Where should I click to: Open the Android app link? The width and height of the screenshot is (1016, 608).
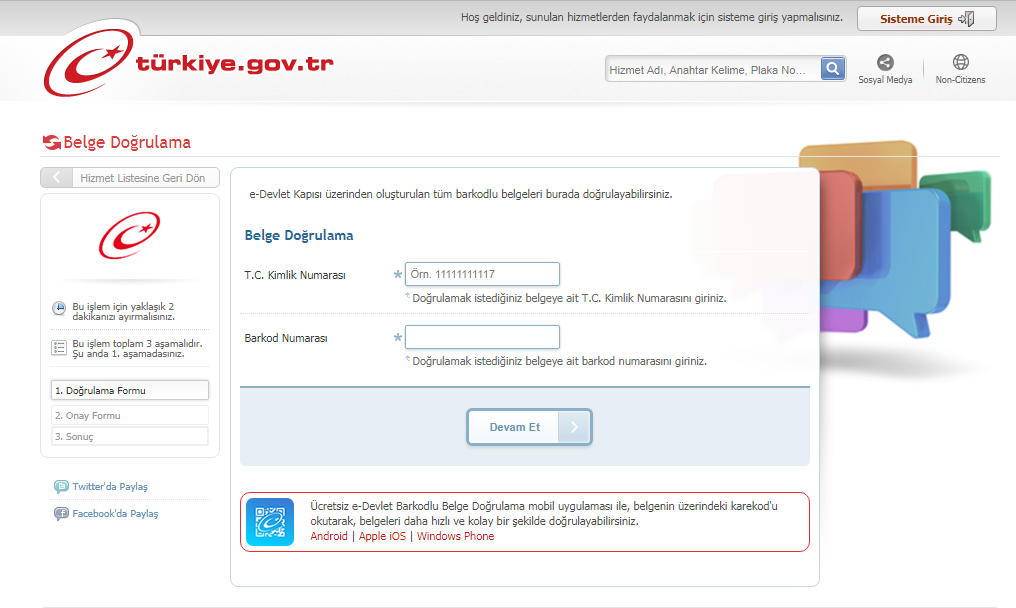coord(329,537)
